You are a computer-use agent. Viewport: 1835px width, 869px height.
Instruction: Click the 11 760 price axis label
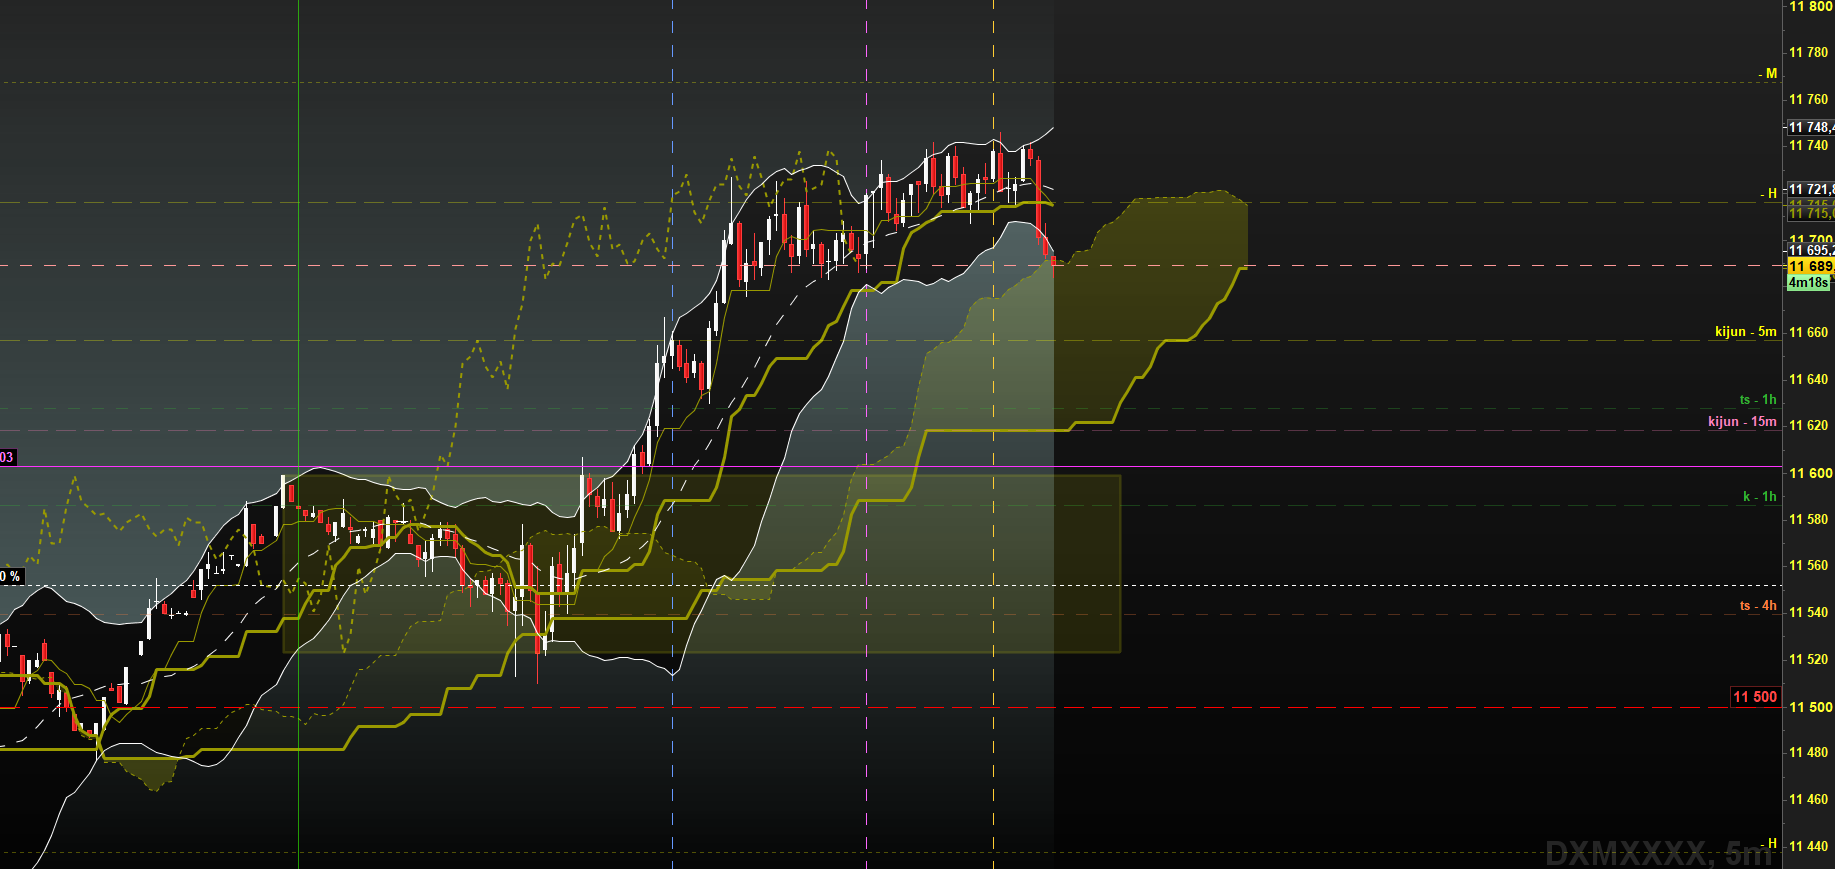click(1809, 100)
